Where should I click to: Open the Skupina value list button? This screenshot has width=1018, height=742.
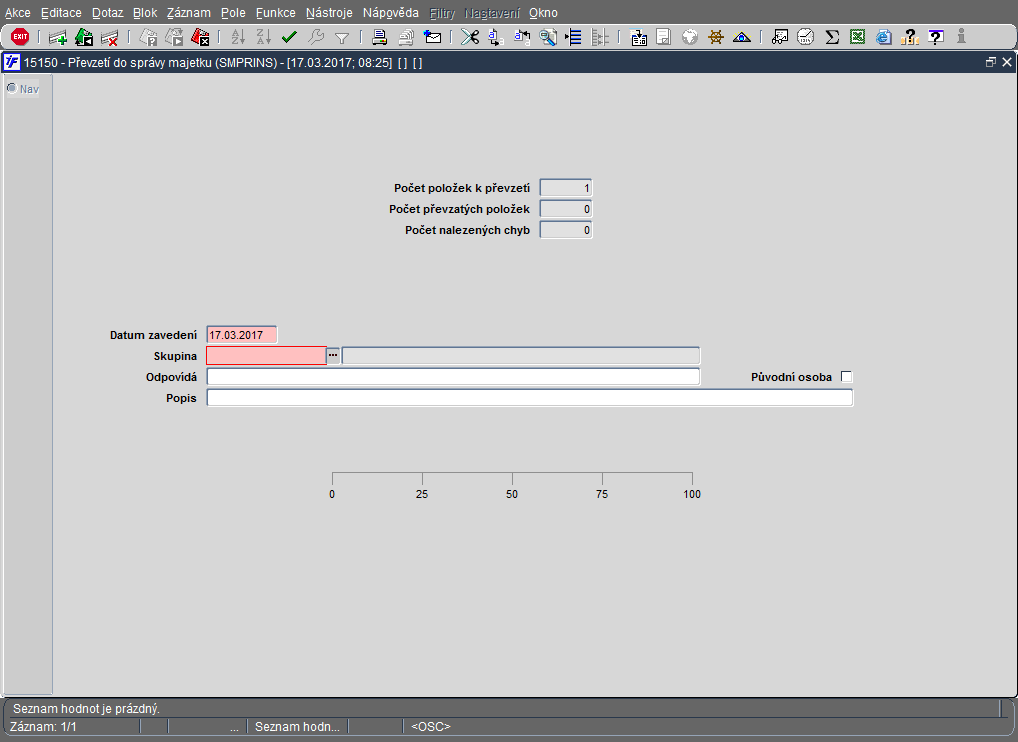click(333, 356)
